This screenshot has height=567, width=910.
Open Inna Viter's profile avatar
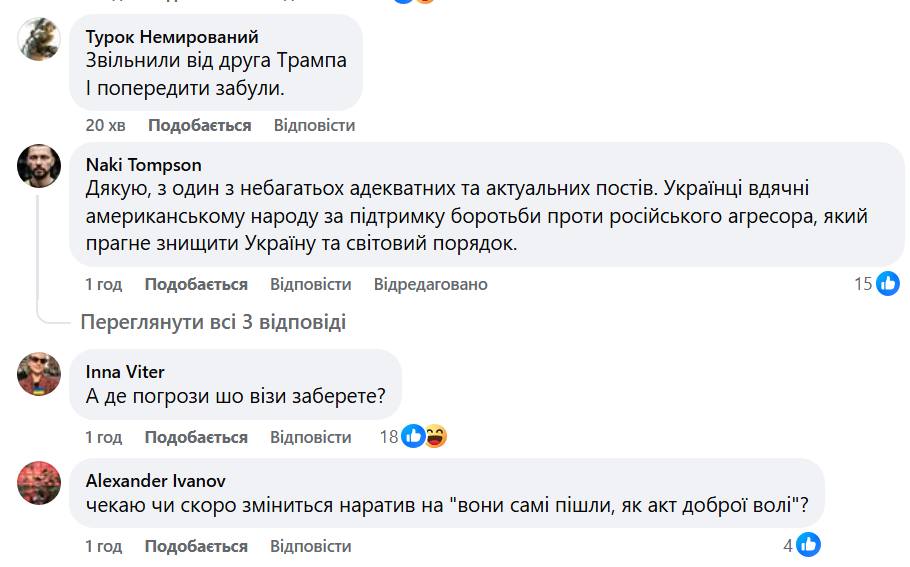(x=39, y=373)
